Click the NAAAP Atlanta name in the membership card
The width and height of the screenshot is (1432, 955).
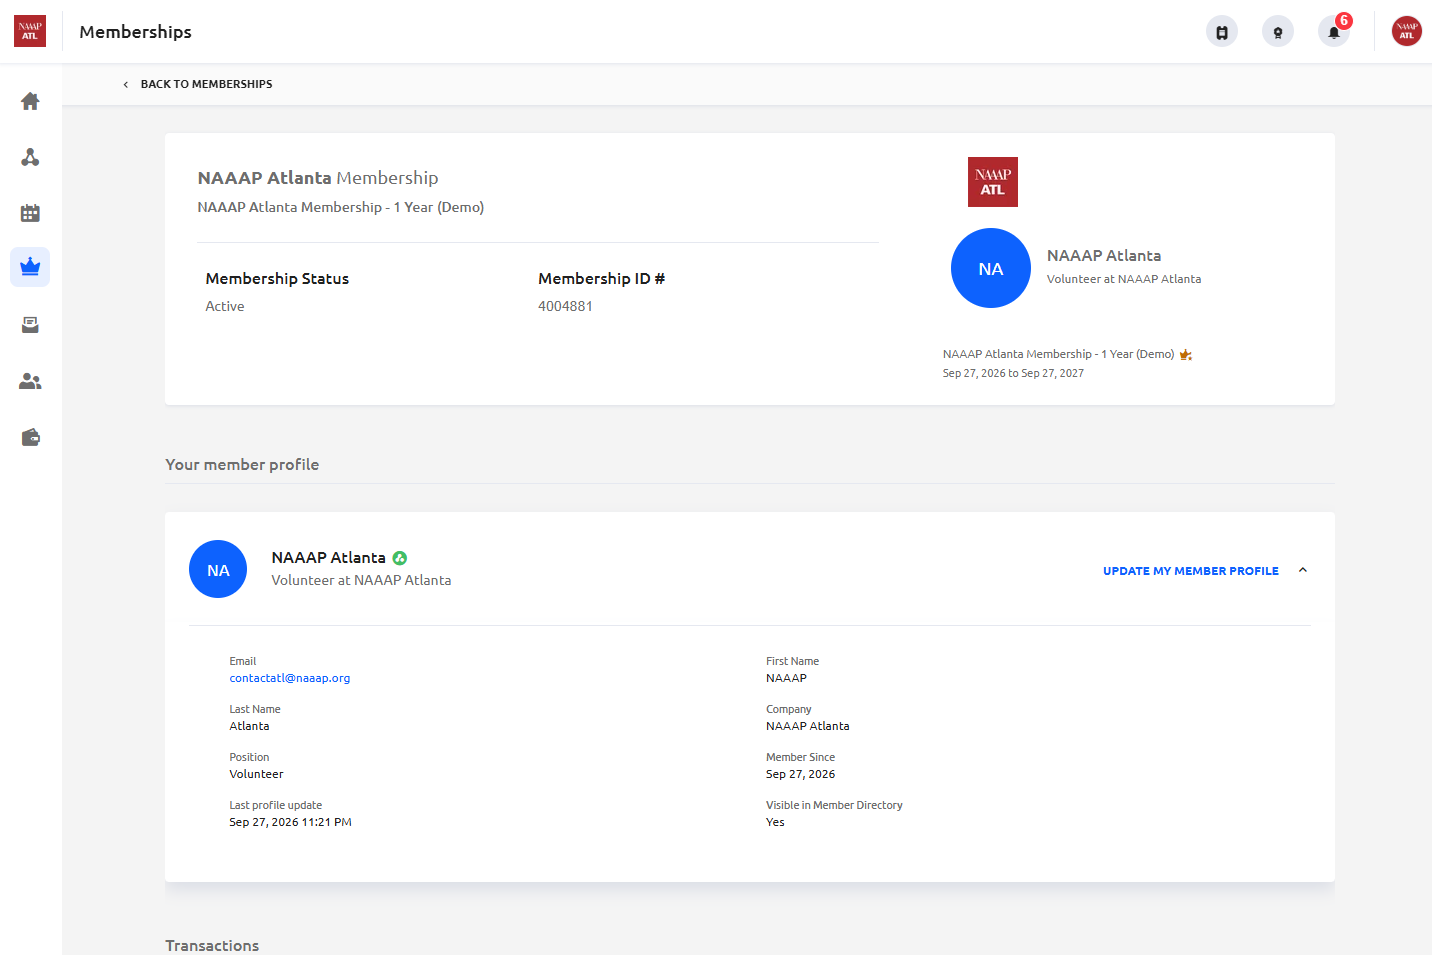tap(1104, 255)
